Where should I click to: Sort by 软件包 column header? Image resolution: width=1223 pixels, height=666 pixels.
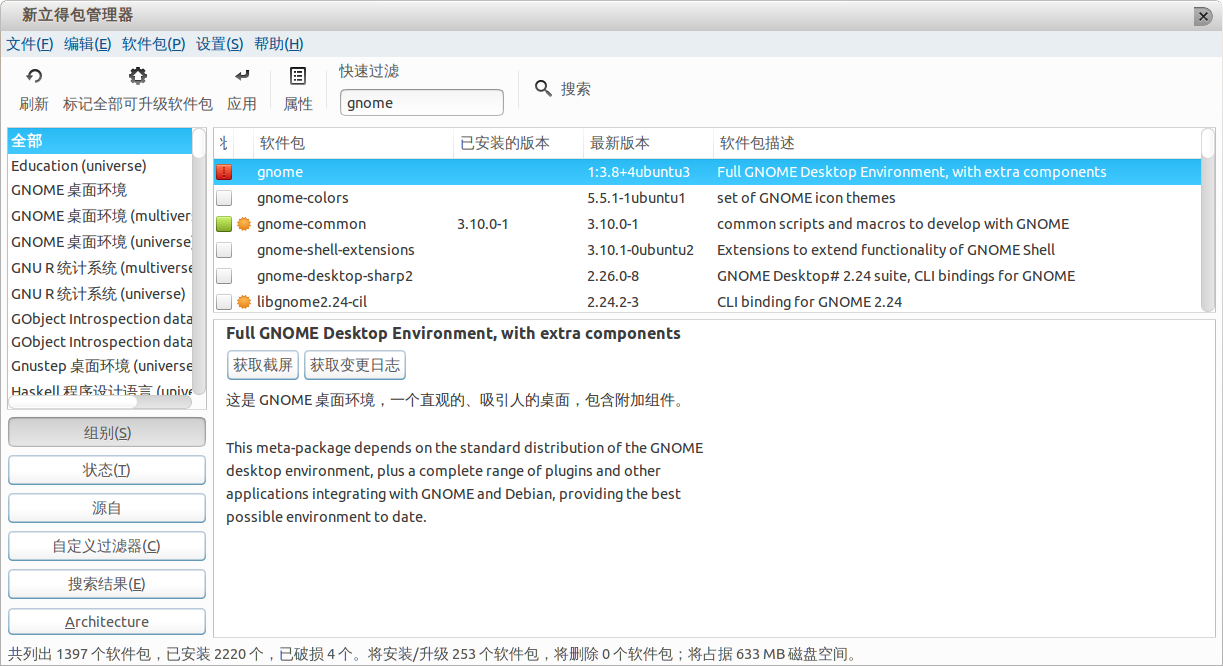[354, 144]
